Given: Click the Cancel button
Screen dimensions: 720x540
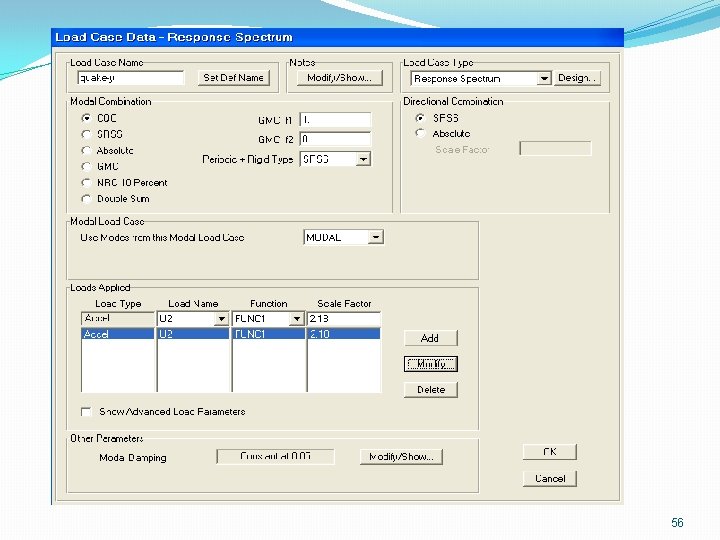Looking at the screenshot, I should [x=550, y=478].
